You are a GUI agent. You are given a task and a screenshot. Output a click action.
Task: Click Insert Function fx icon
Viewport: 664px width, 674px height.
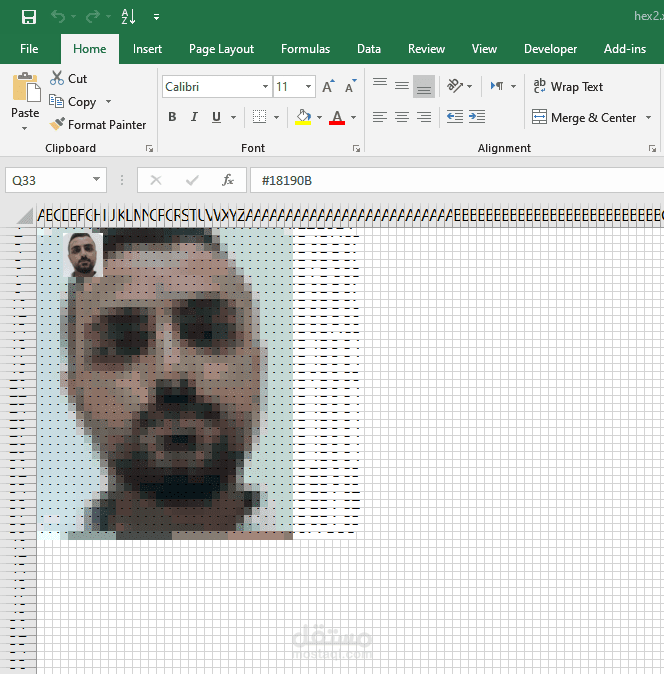[228, 180]
